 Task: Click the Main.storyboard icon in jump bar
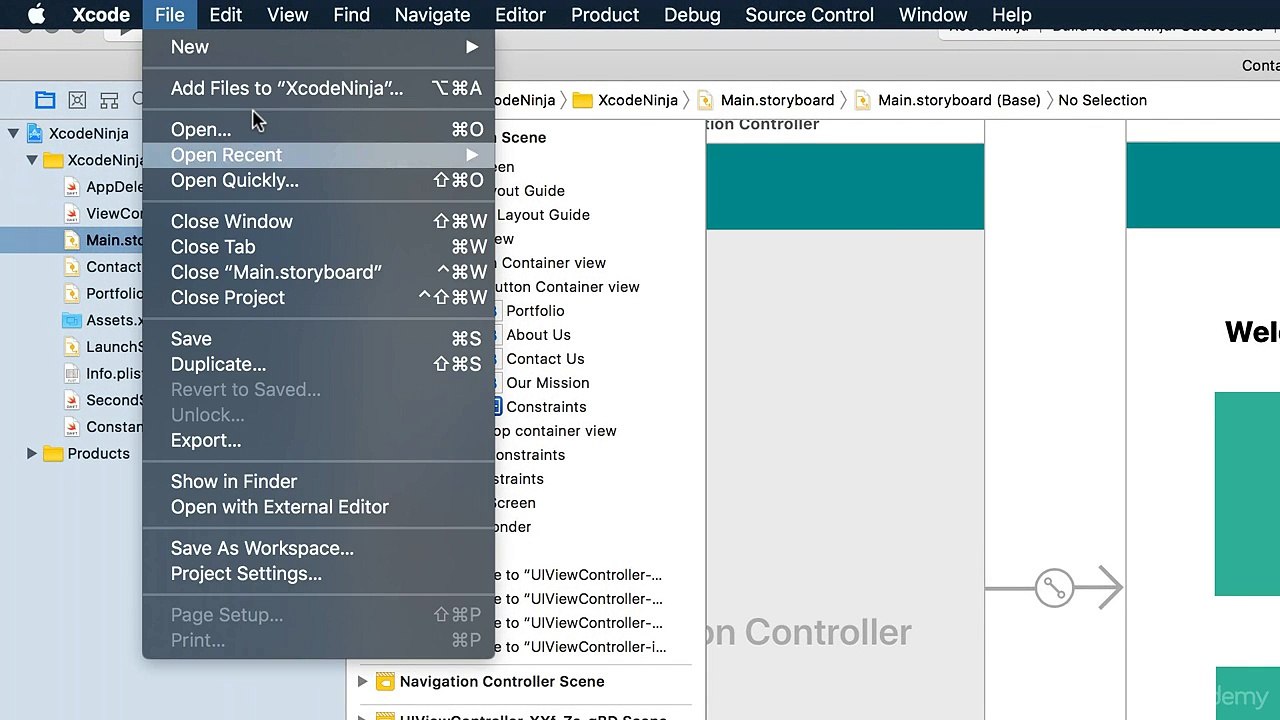[x=705, y=100]
